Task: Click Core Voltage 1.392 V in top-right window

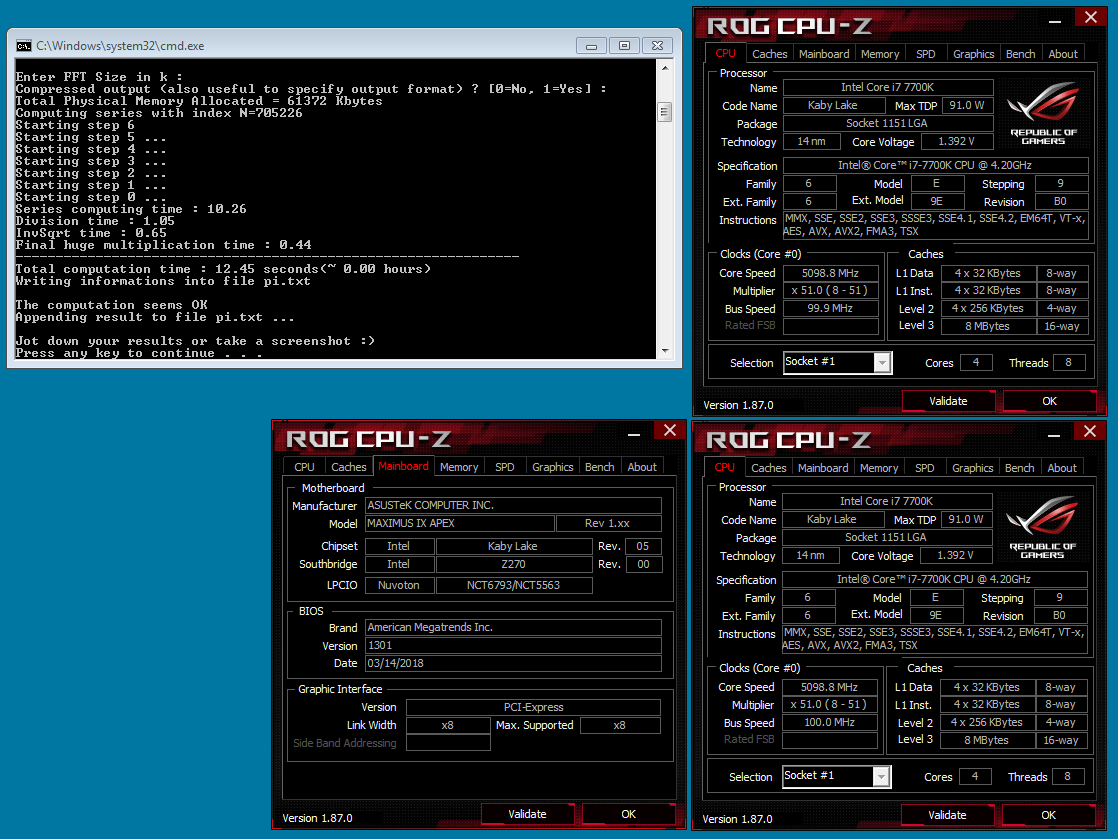Action: tap(957, 142)
